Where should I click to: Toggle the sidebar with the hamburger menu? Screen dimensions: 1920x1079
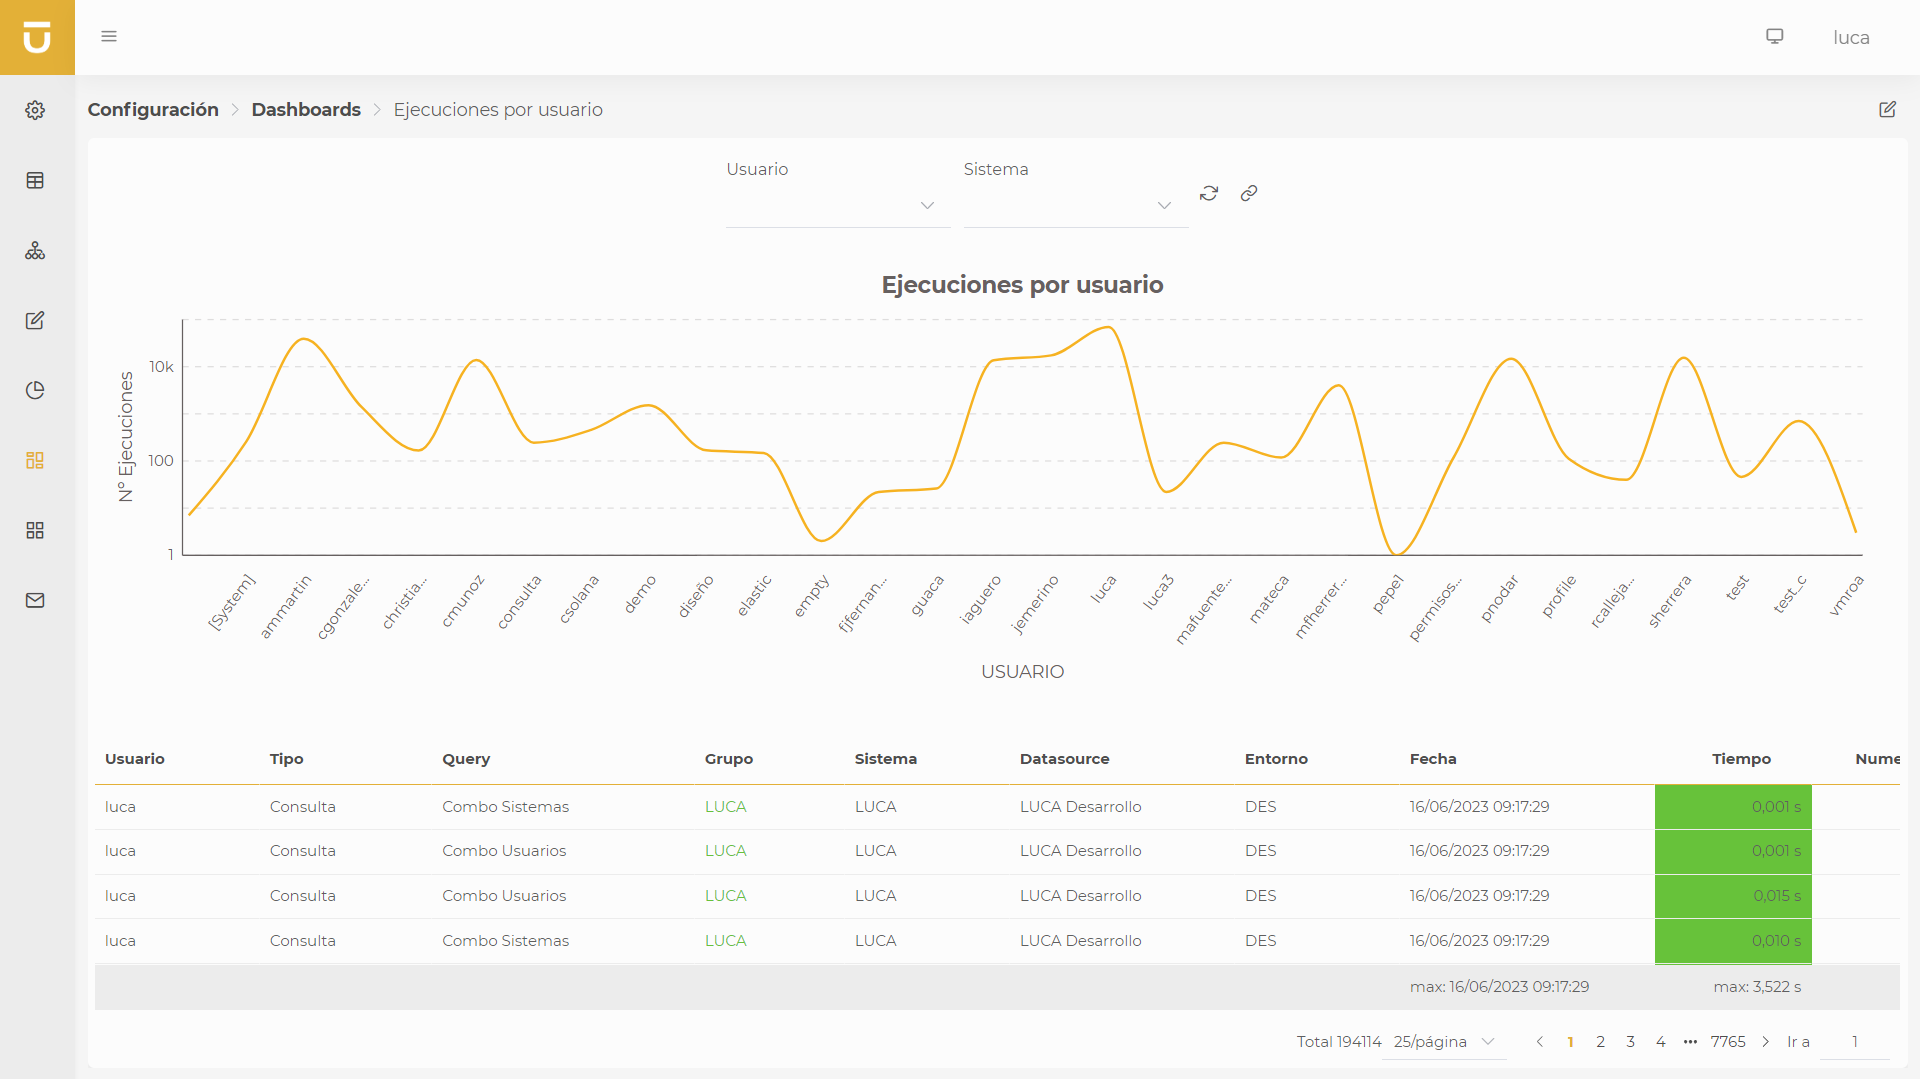pos(109,36)
